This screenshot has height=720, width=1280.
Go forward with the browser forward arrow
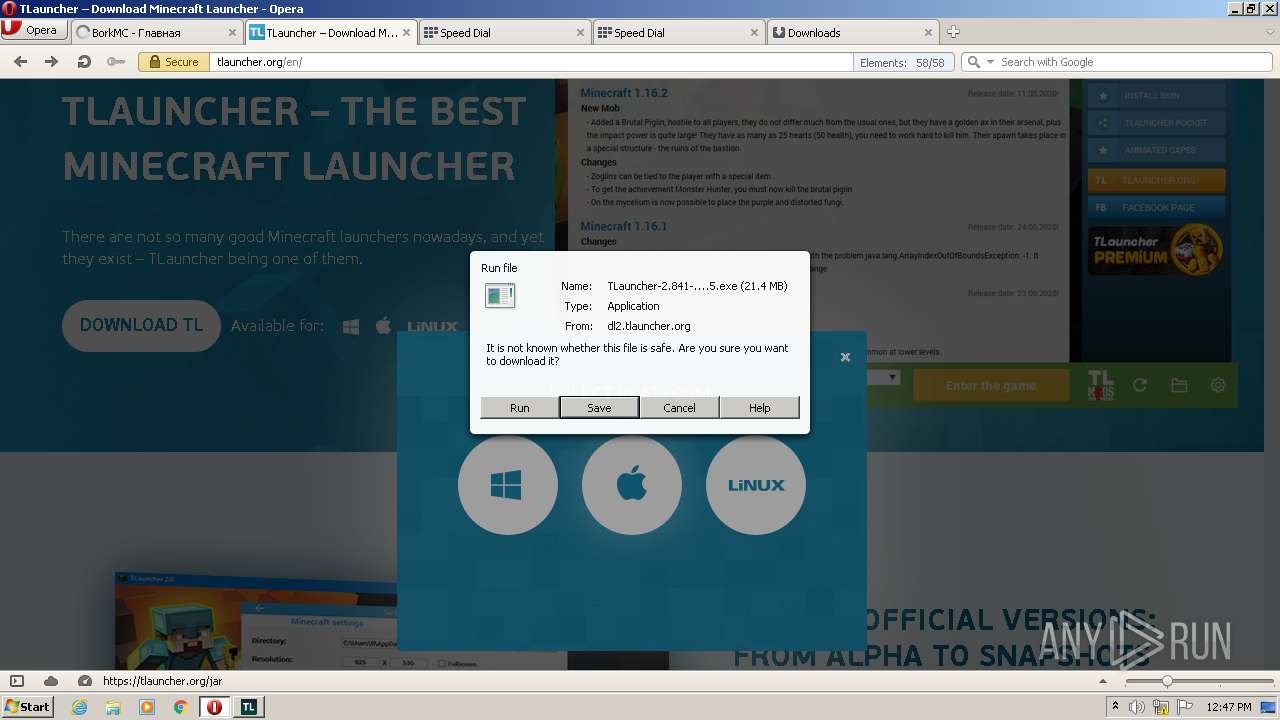52,62
